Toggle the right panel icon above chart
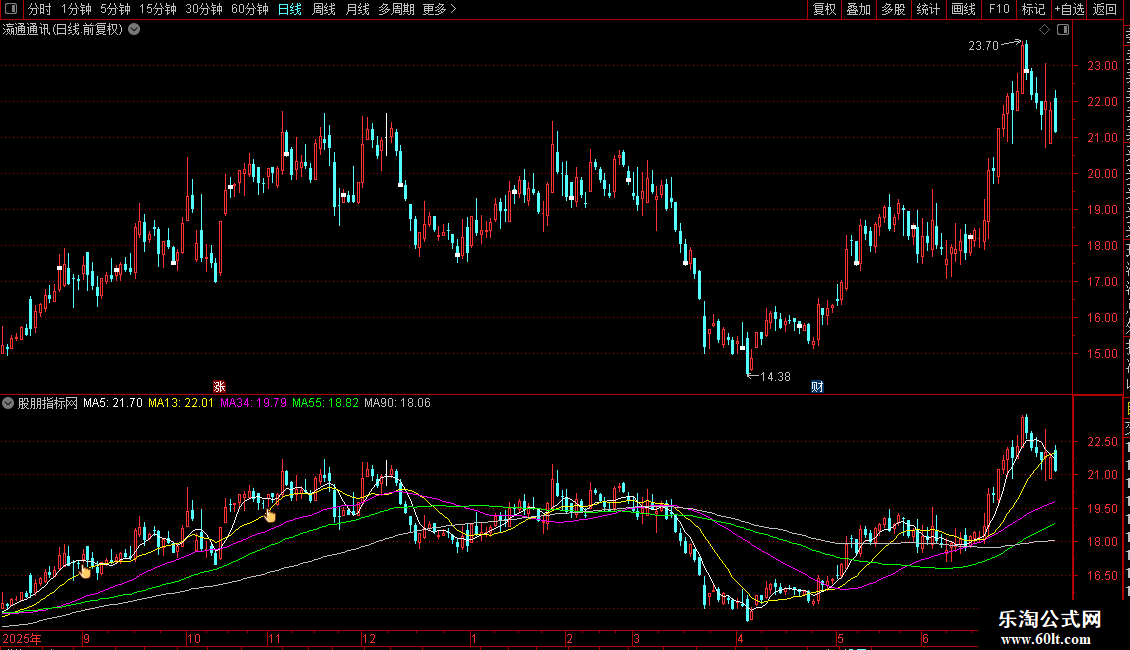 (1063, 30)
